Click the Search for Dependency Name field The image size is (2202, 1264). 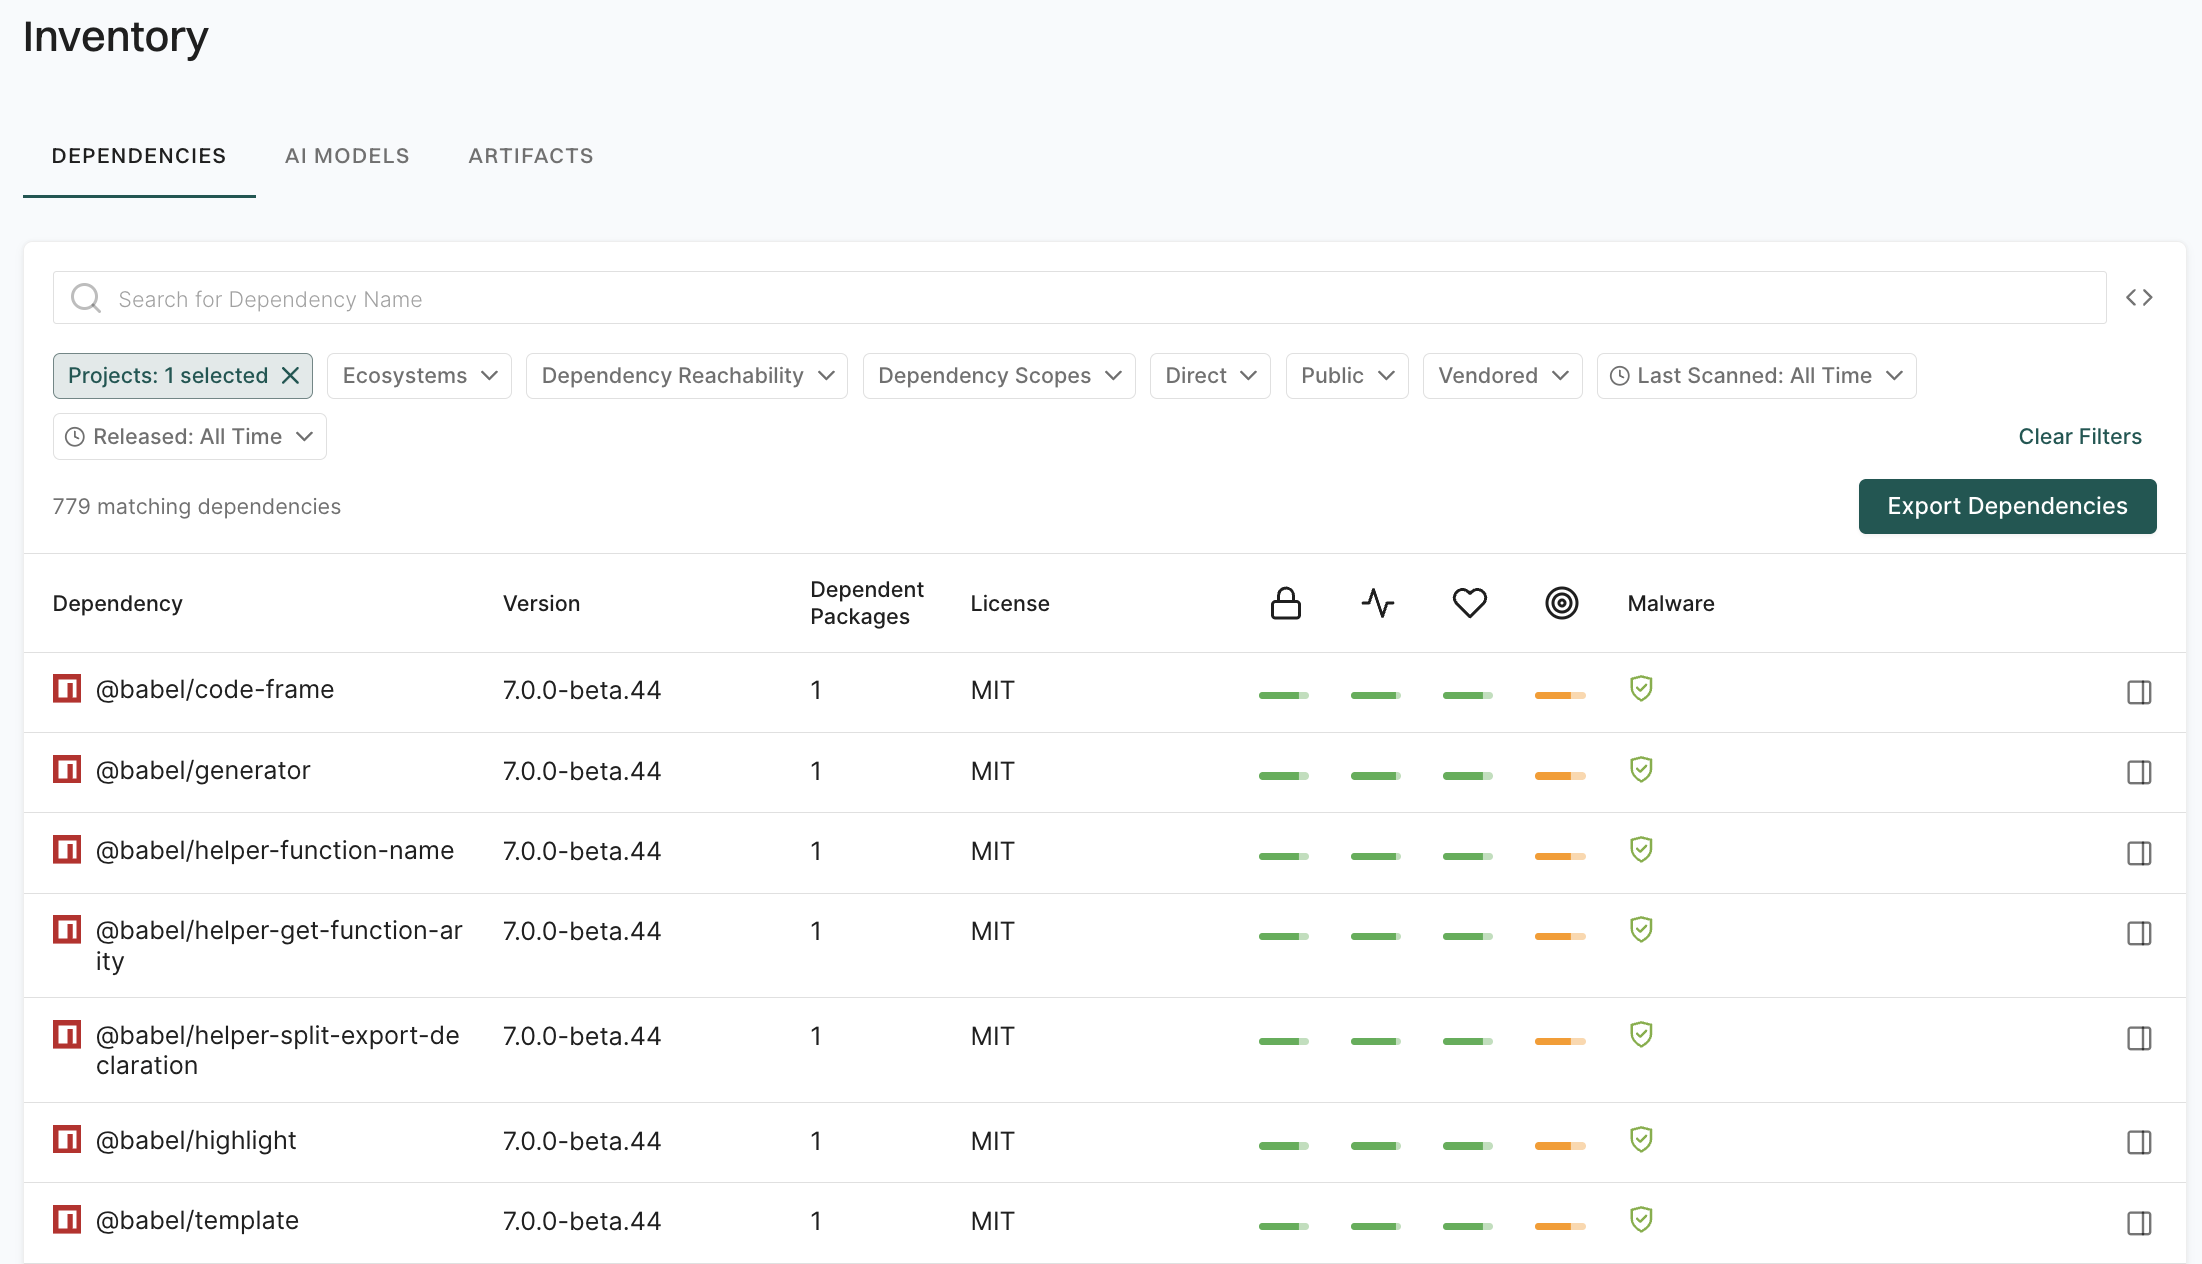click(1080, 298)
